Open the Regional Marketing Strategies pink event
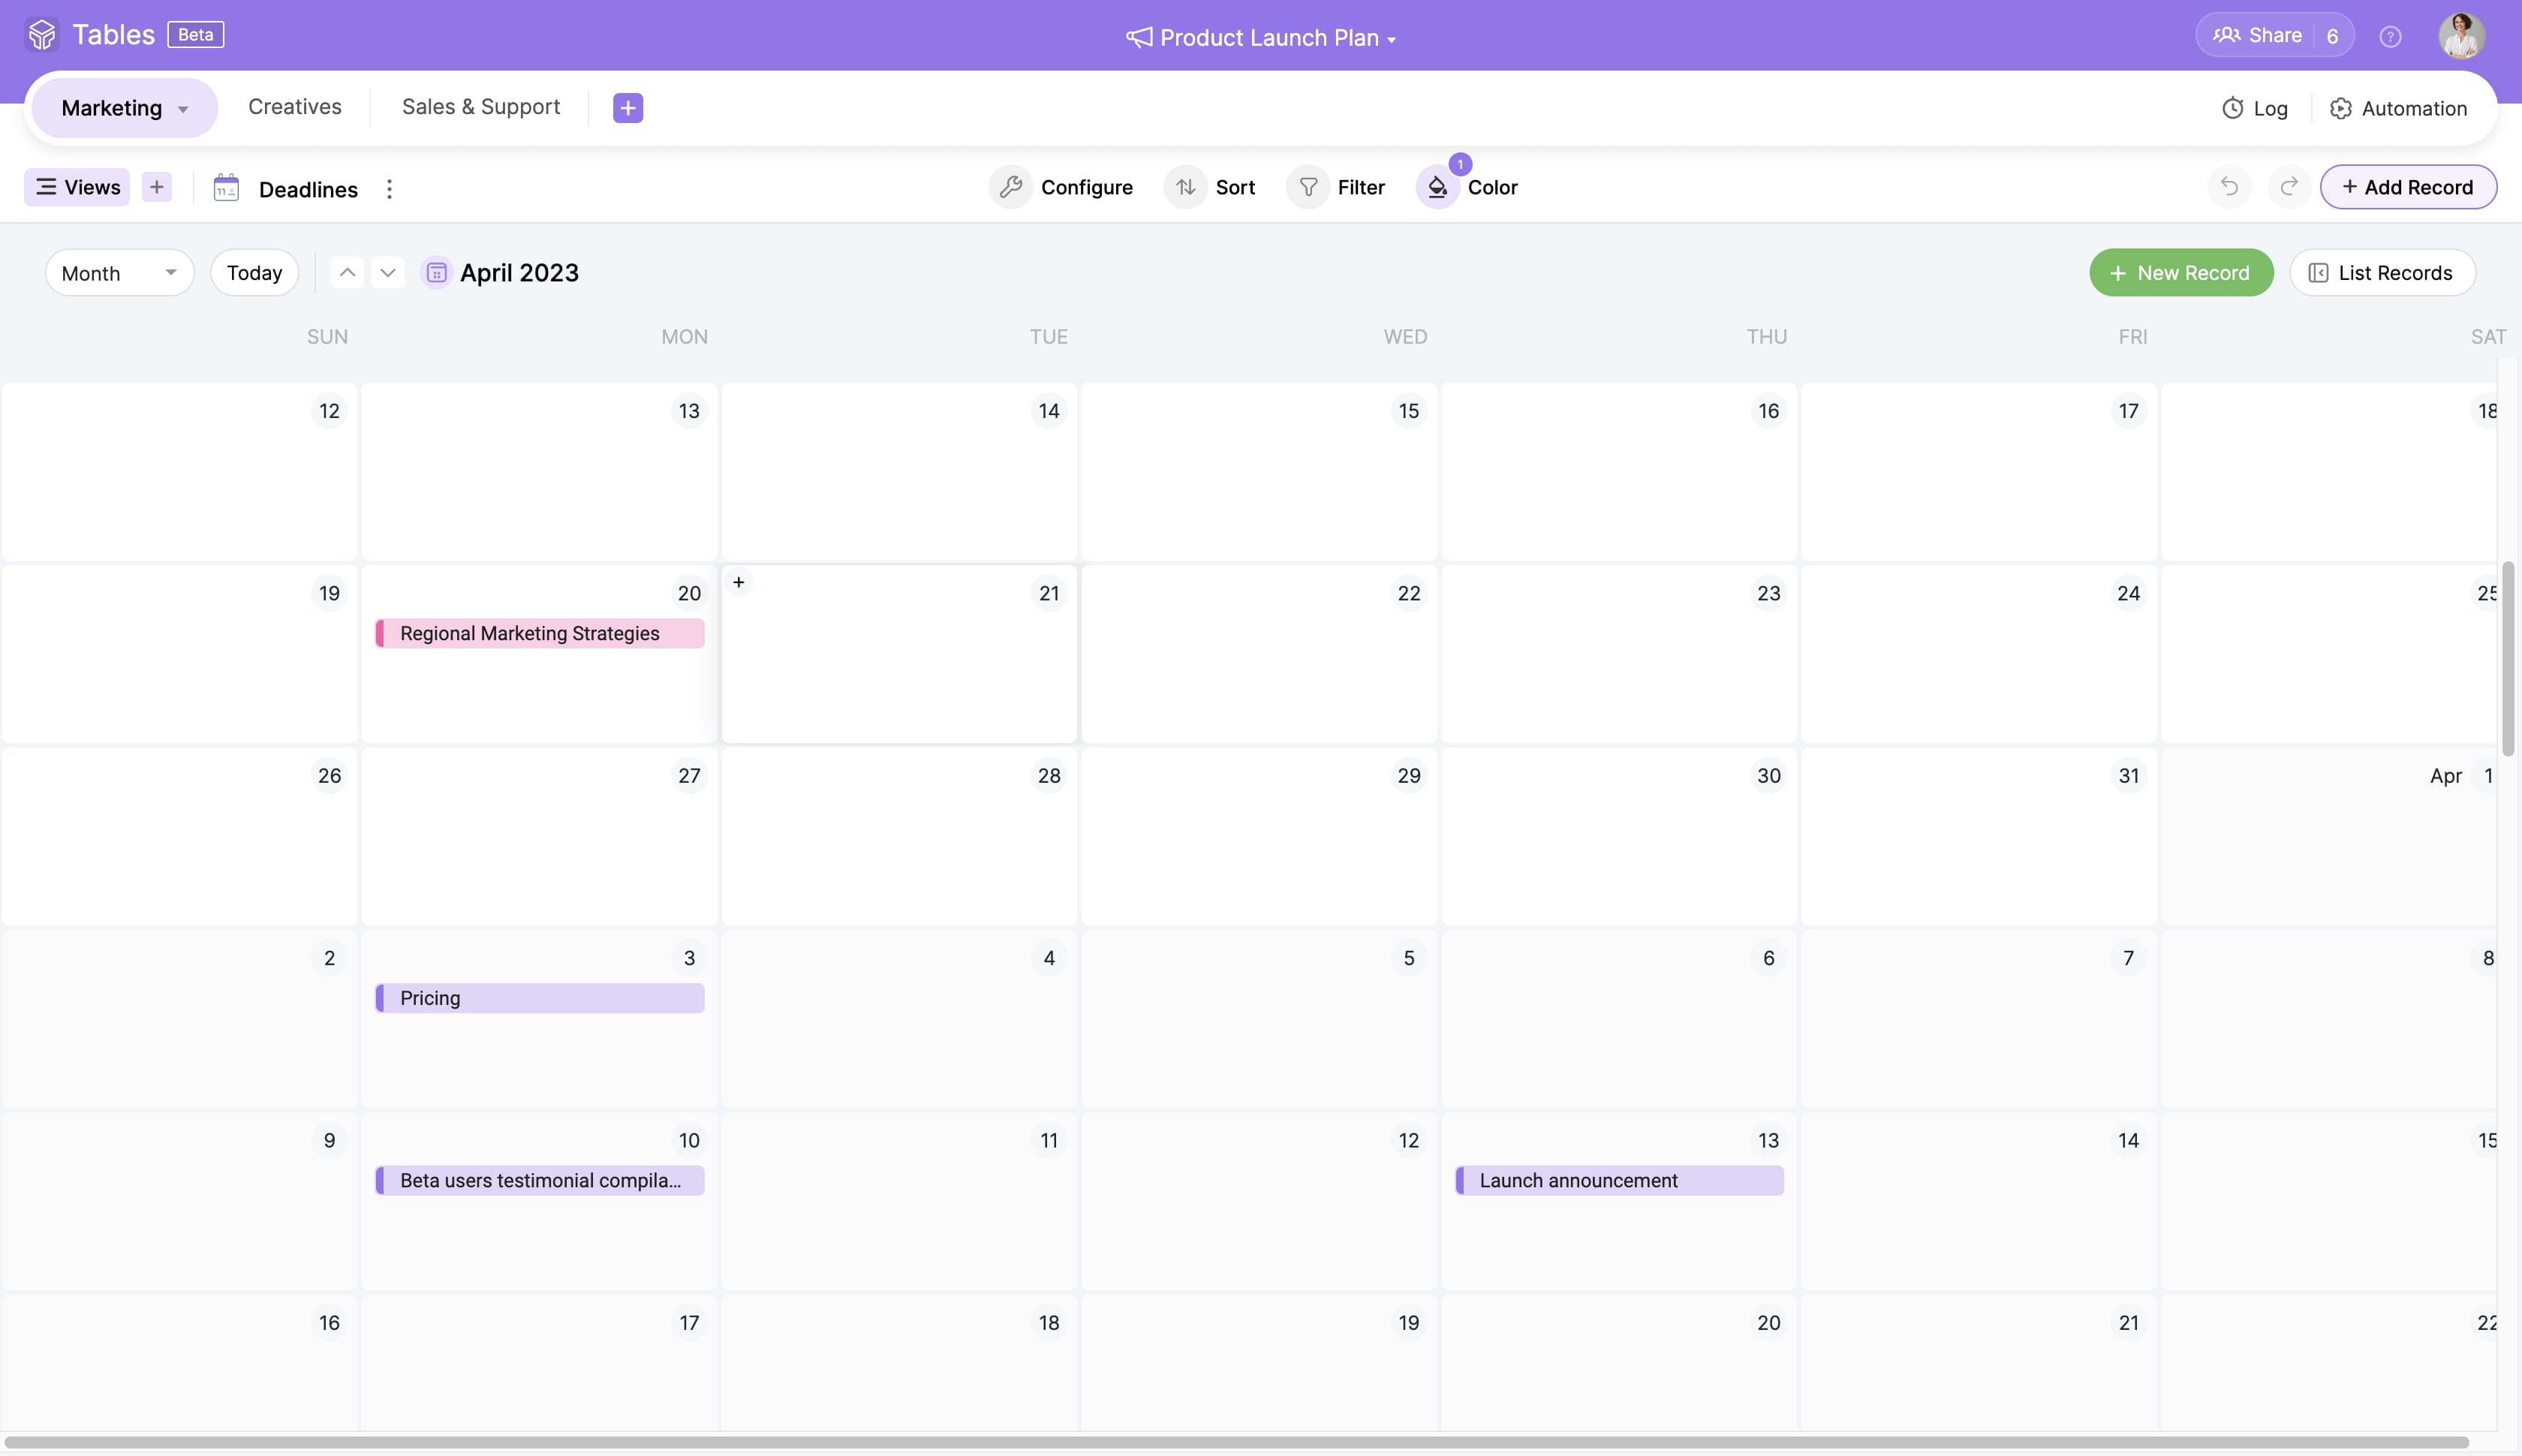 tap(539, 633)
